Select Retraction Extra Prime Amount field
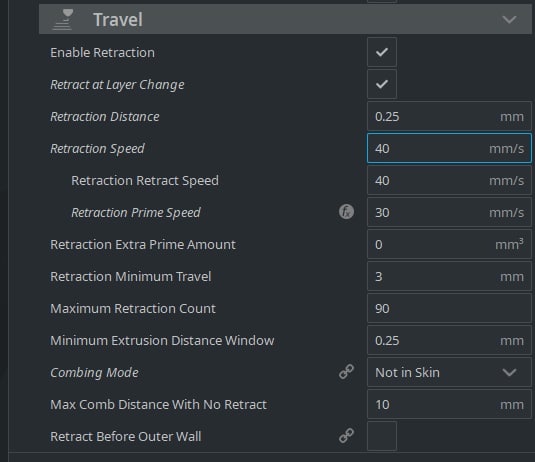This screenshot has width=535, height=462. [449, 244]
